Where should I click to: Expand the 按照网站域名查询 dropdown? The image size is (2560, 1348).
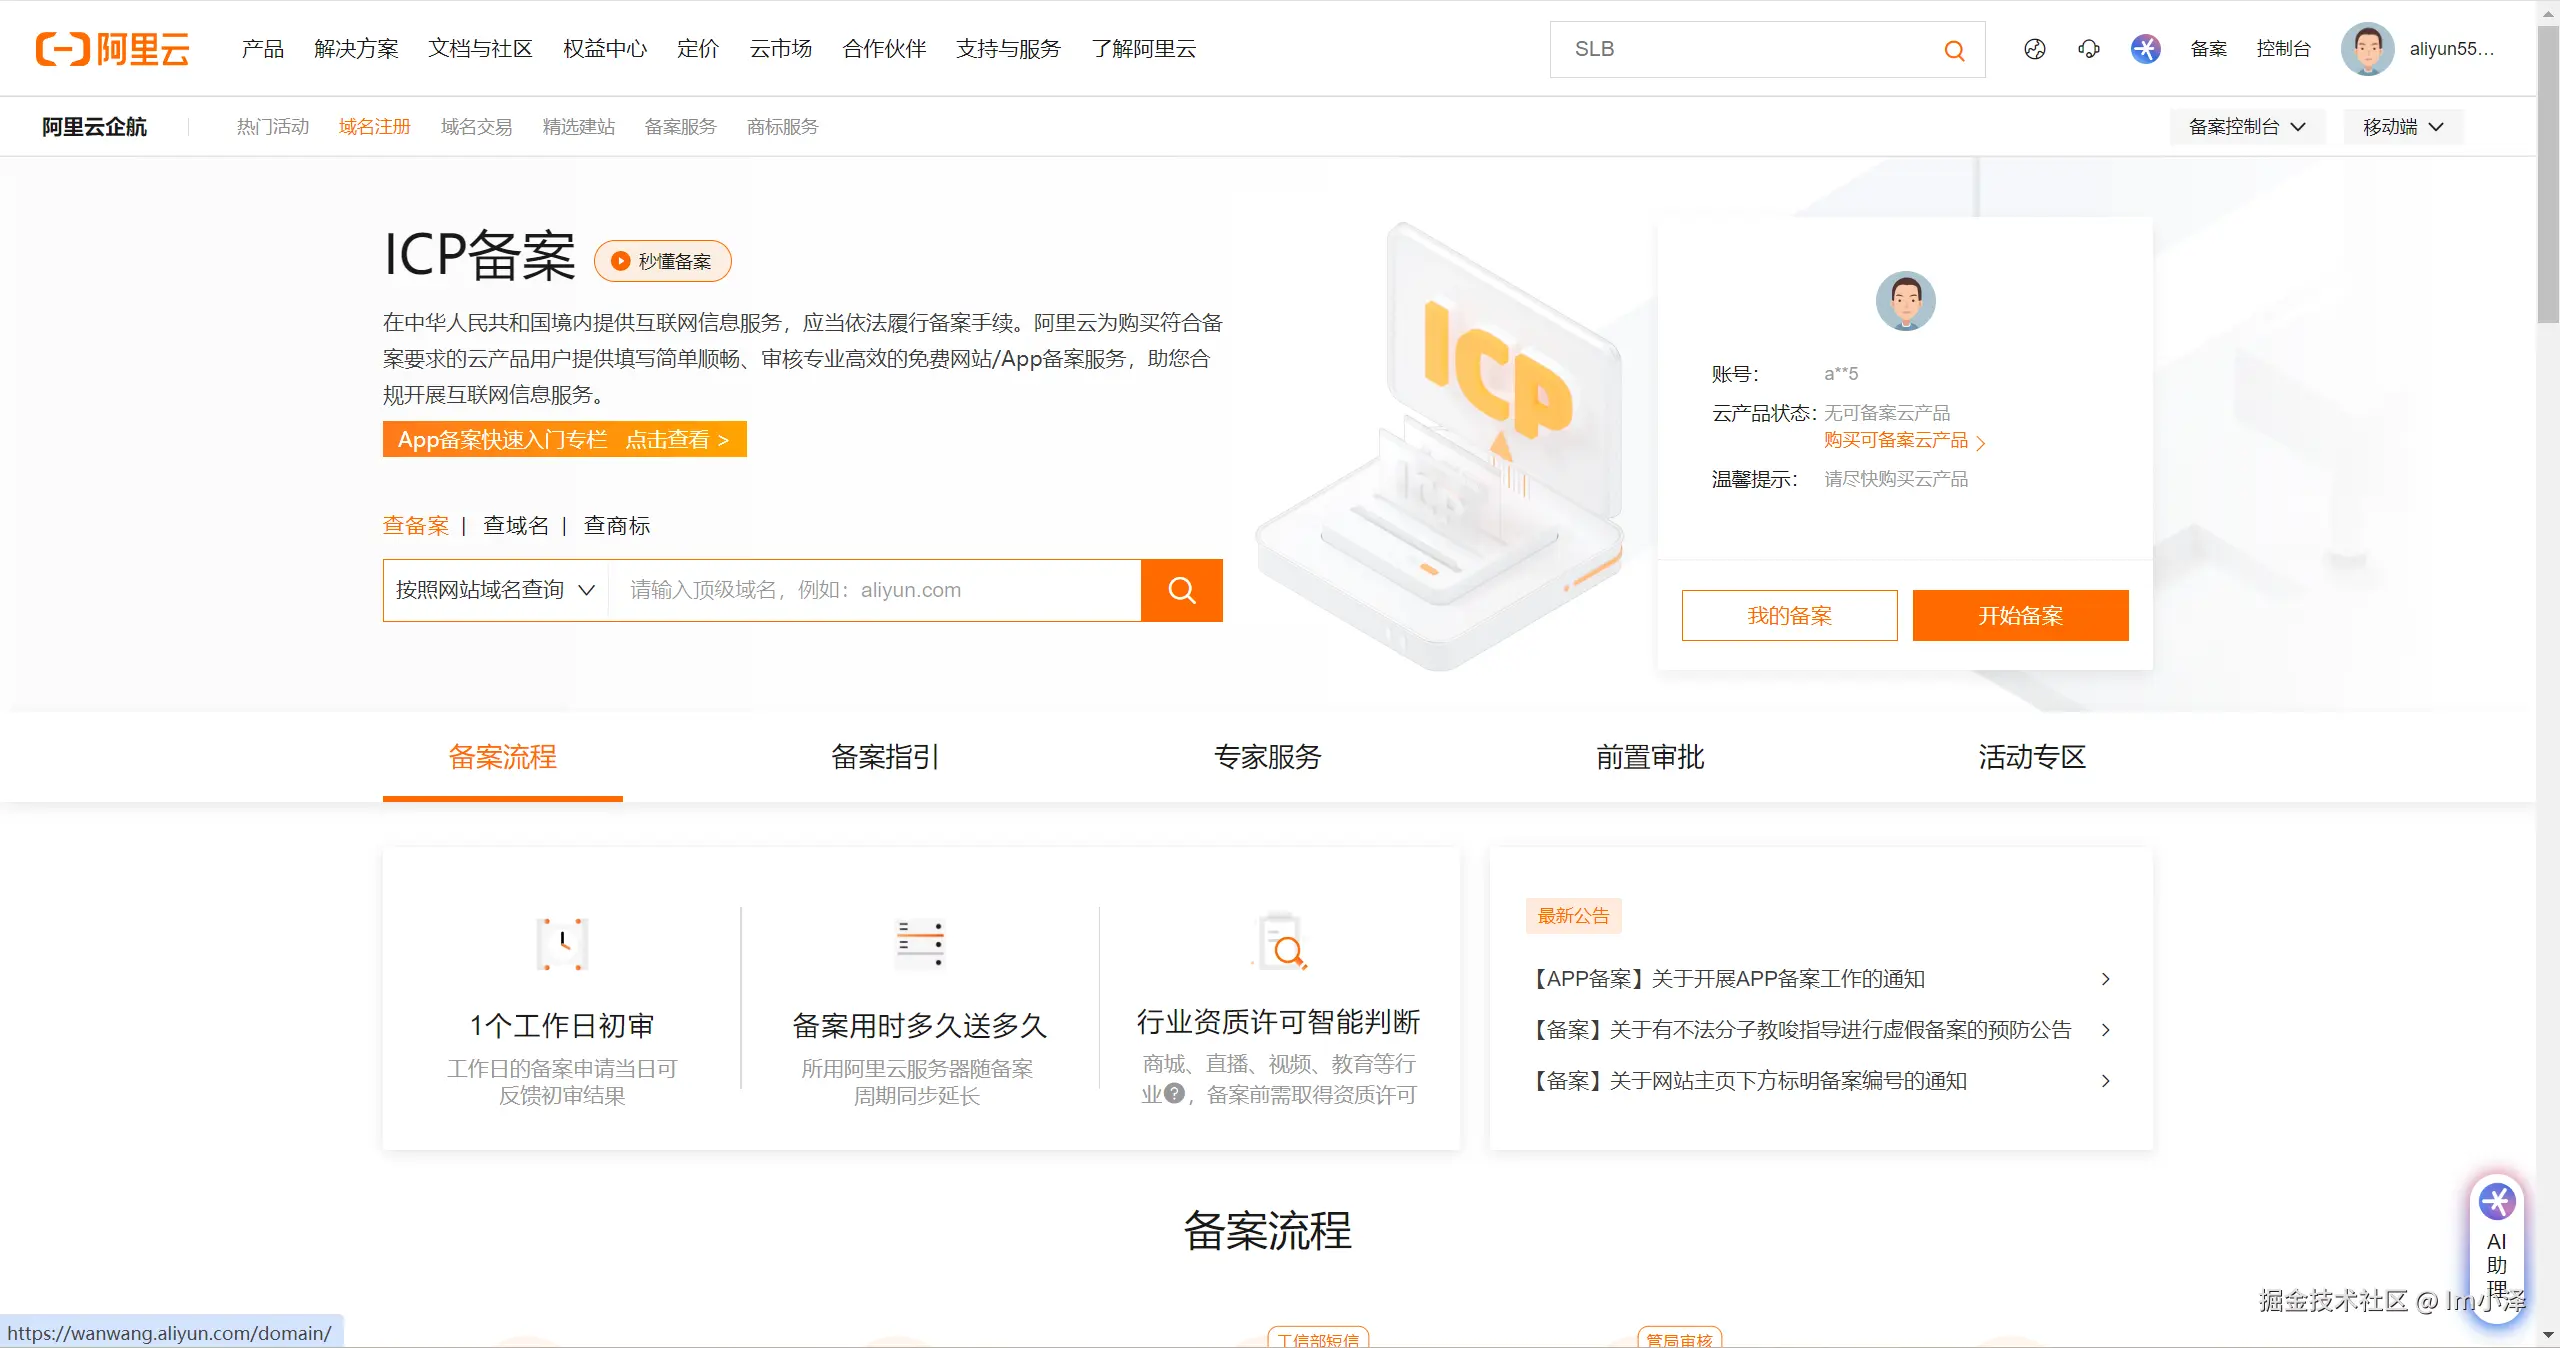coord(496,590)
